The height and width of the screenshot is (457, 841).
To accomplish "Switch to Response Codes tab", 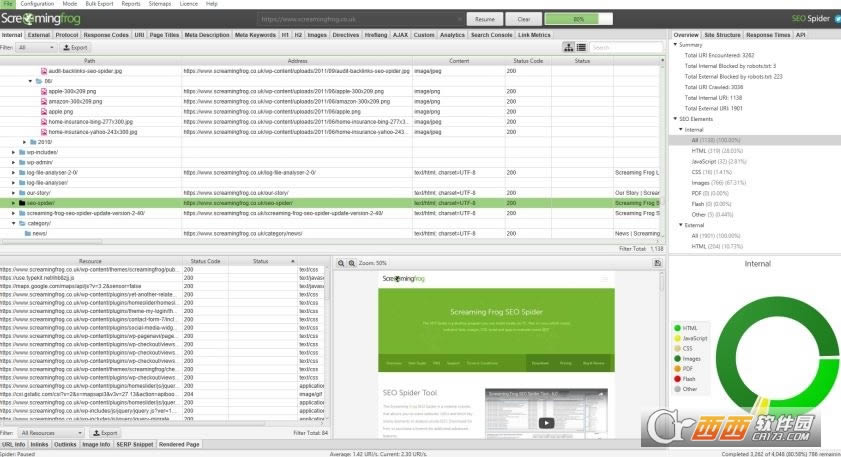I will coord(106,35).
